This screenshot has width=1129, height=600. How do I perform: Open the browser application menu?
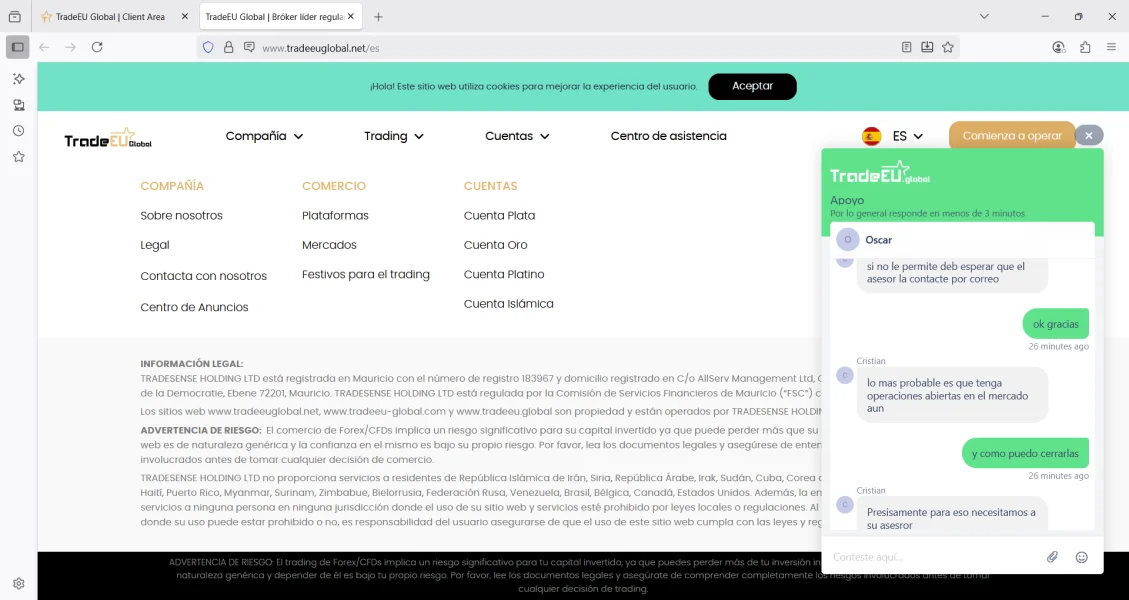click(x=1111, y=47)
